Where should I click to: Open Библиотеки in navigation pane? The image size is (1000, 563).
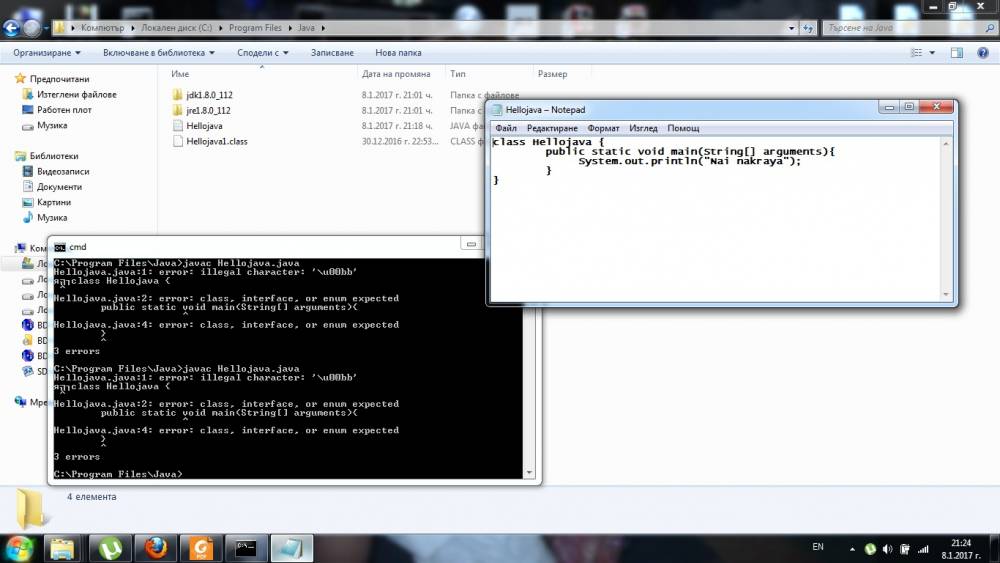pyautogui.click(x=54, y=156)
